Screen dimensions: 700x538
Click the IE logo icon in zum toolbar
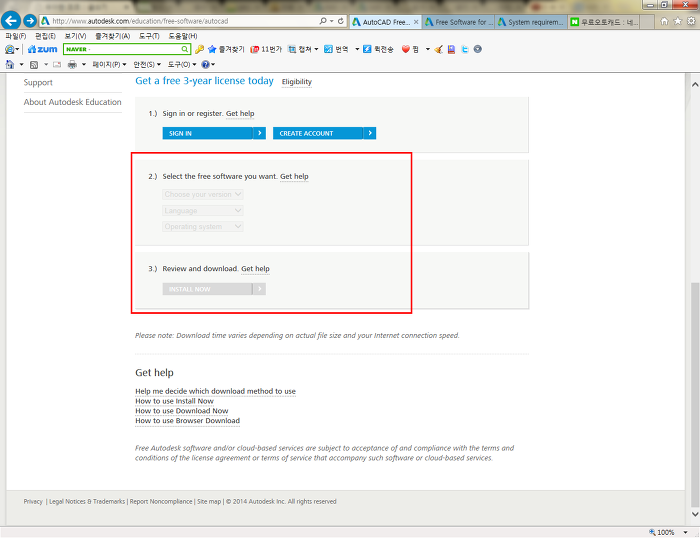coord(9,49)
